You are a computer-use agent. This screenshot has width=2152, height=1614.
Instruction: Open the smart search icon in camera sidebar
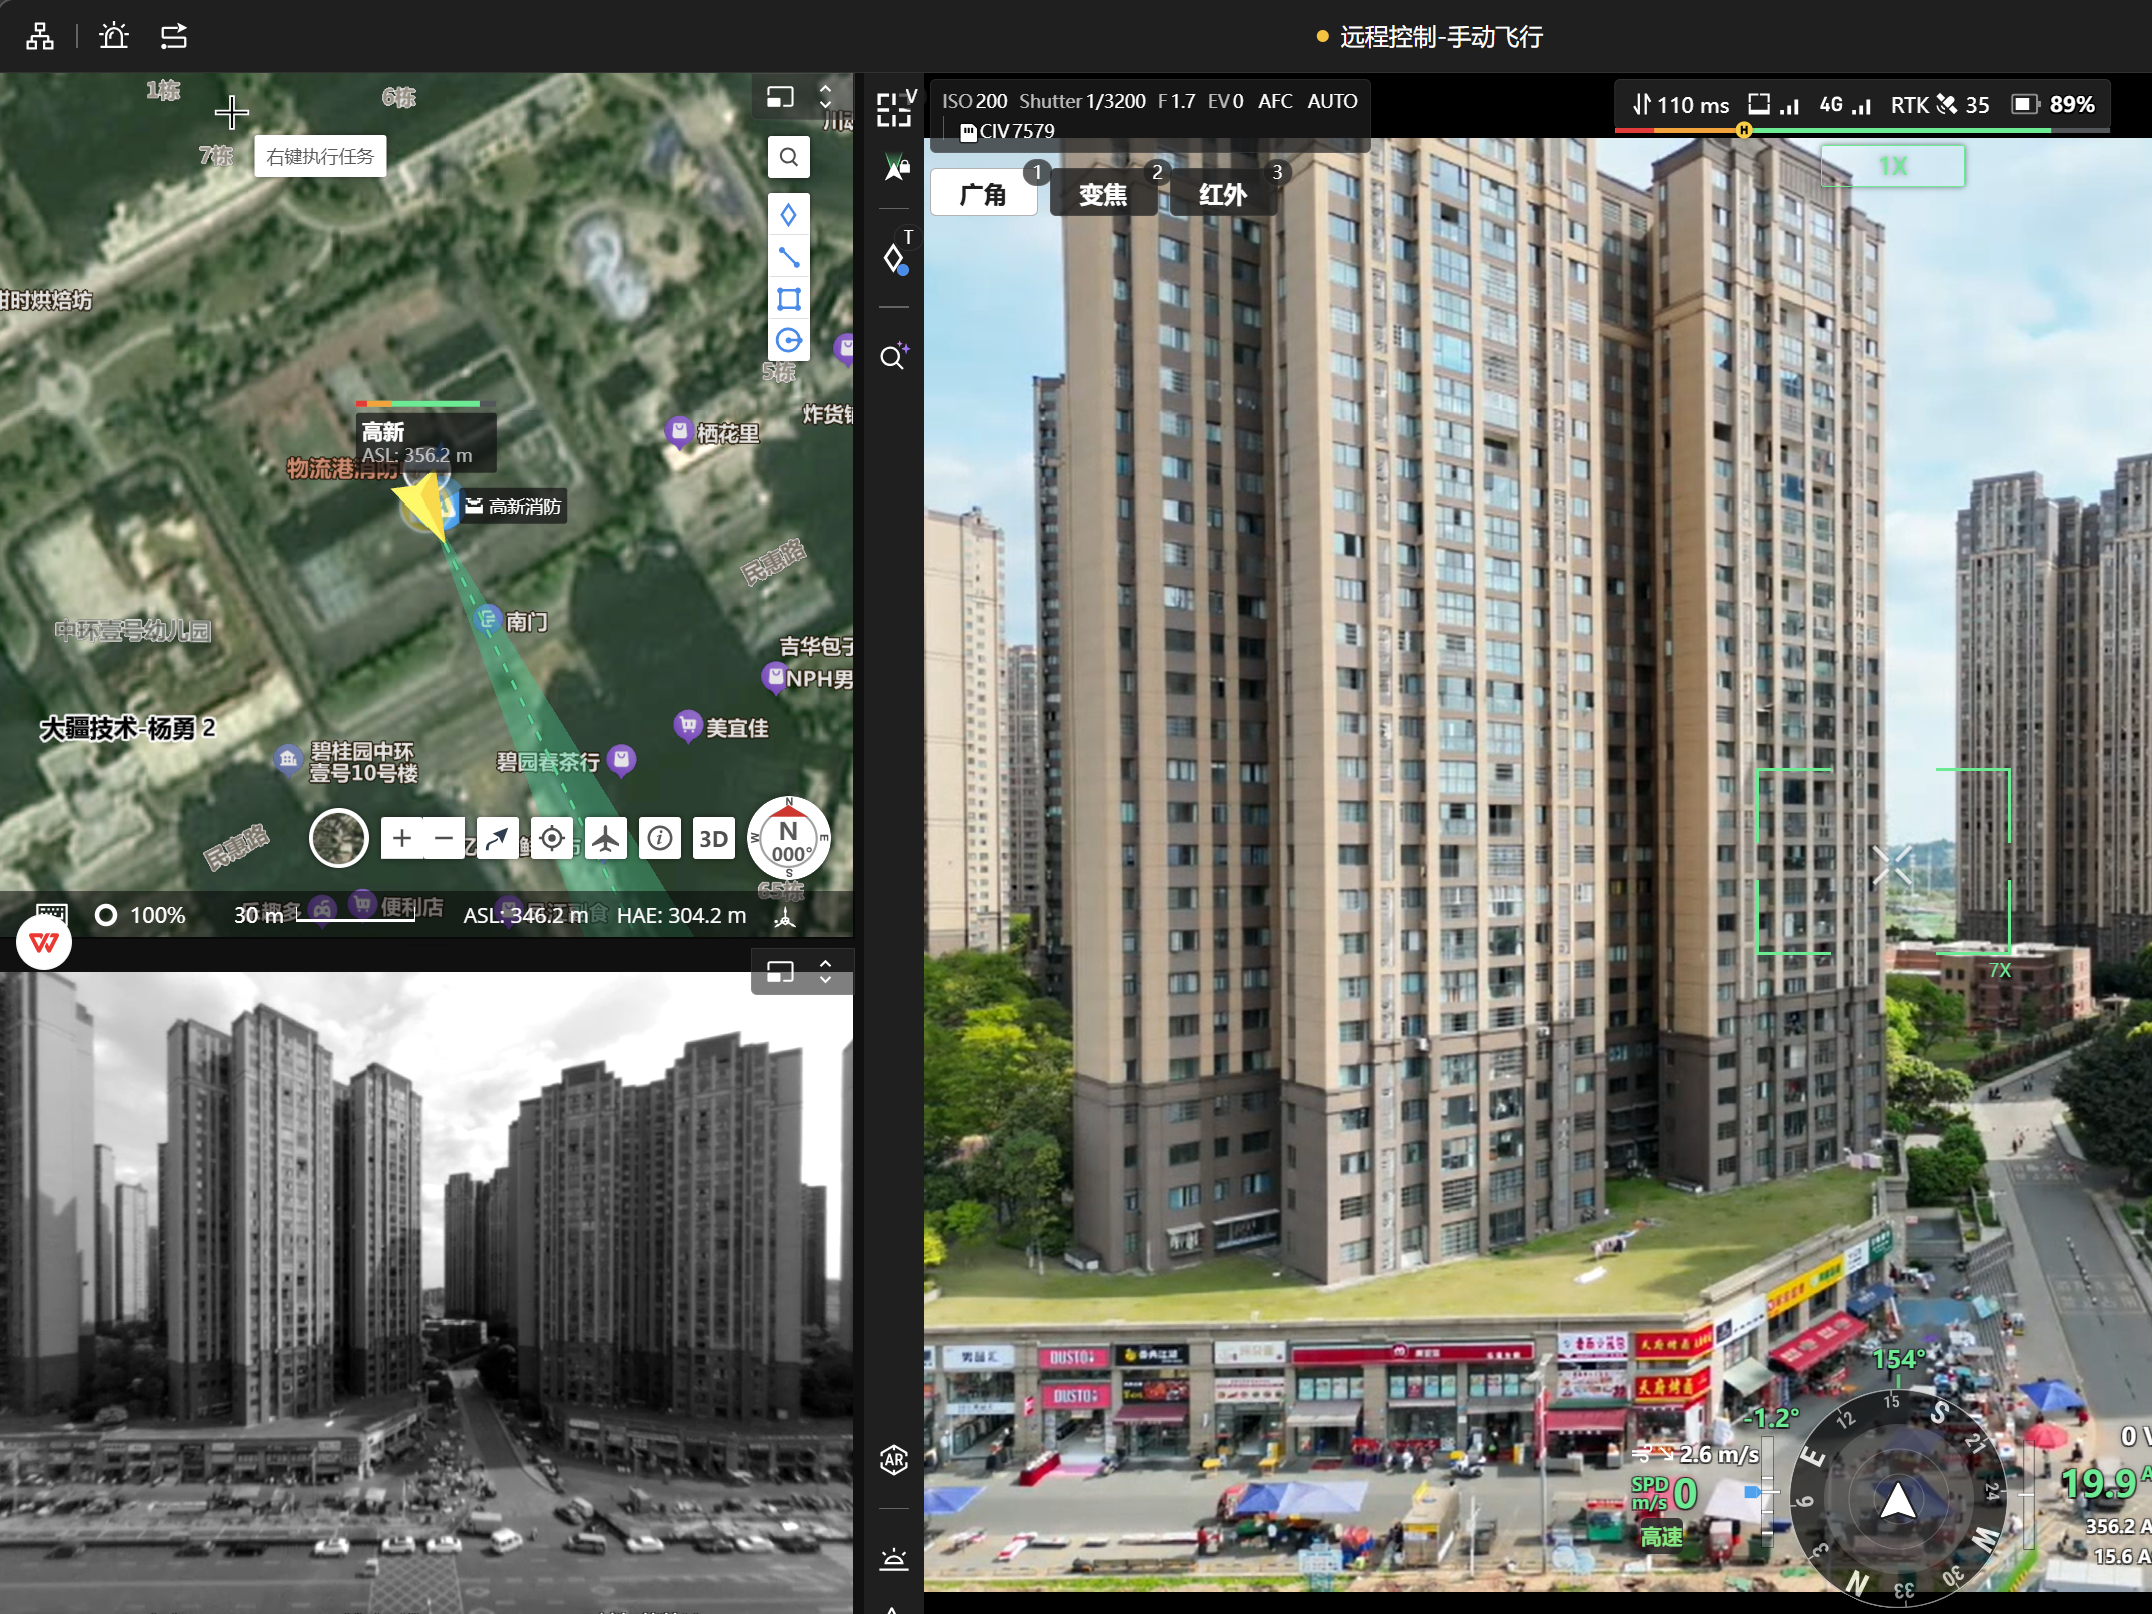pyautogui.click(x=894, y=356)
